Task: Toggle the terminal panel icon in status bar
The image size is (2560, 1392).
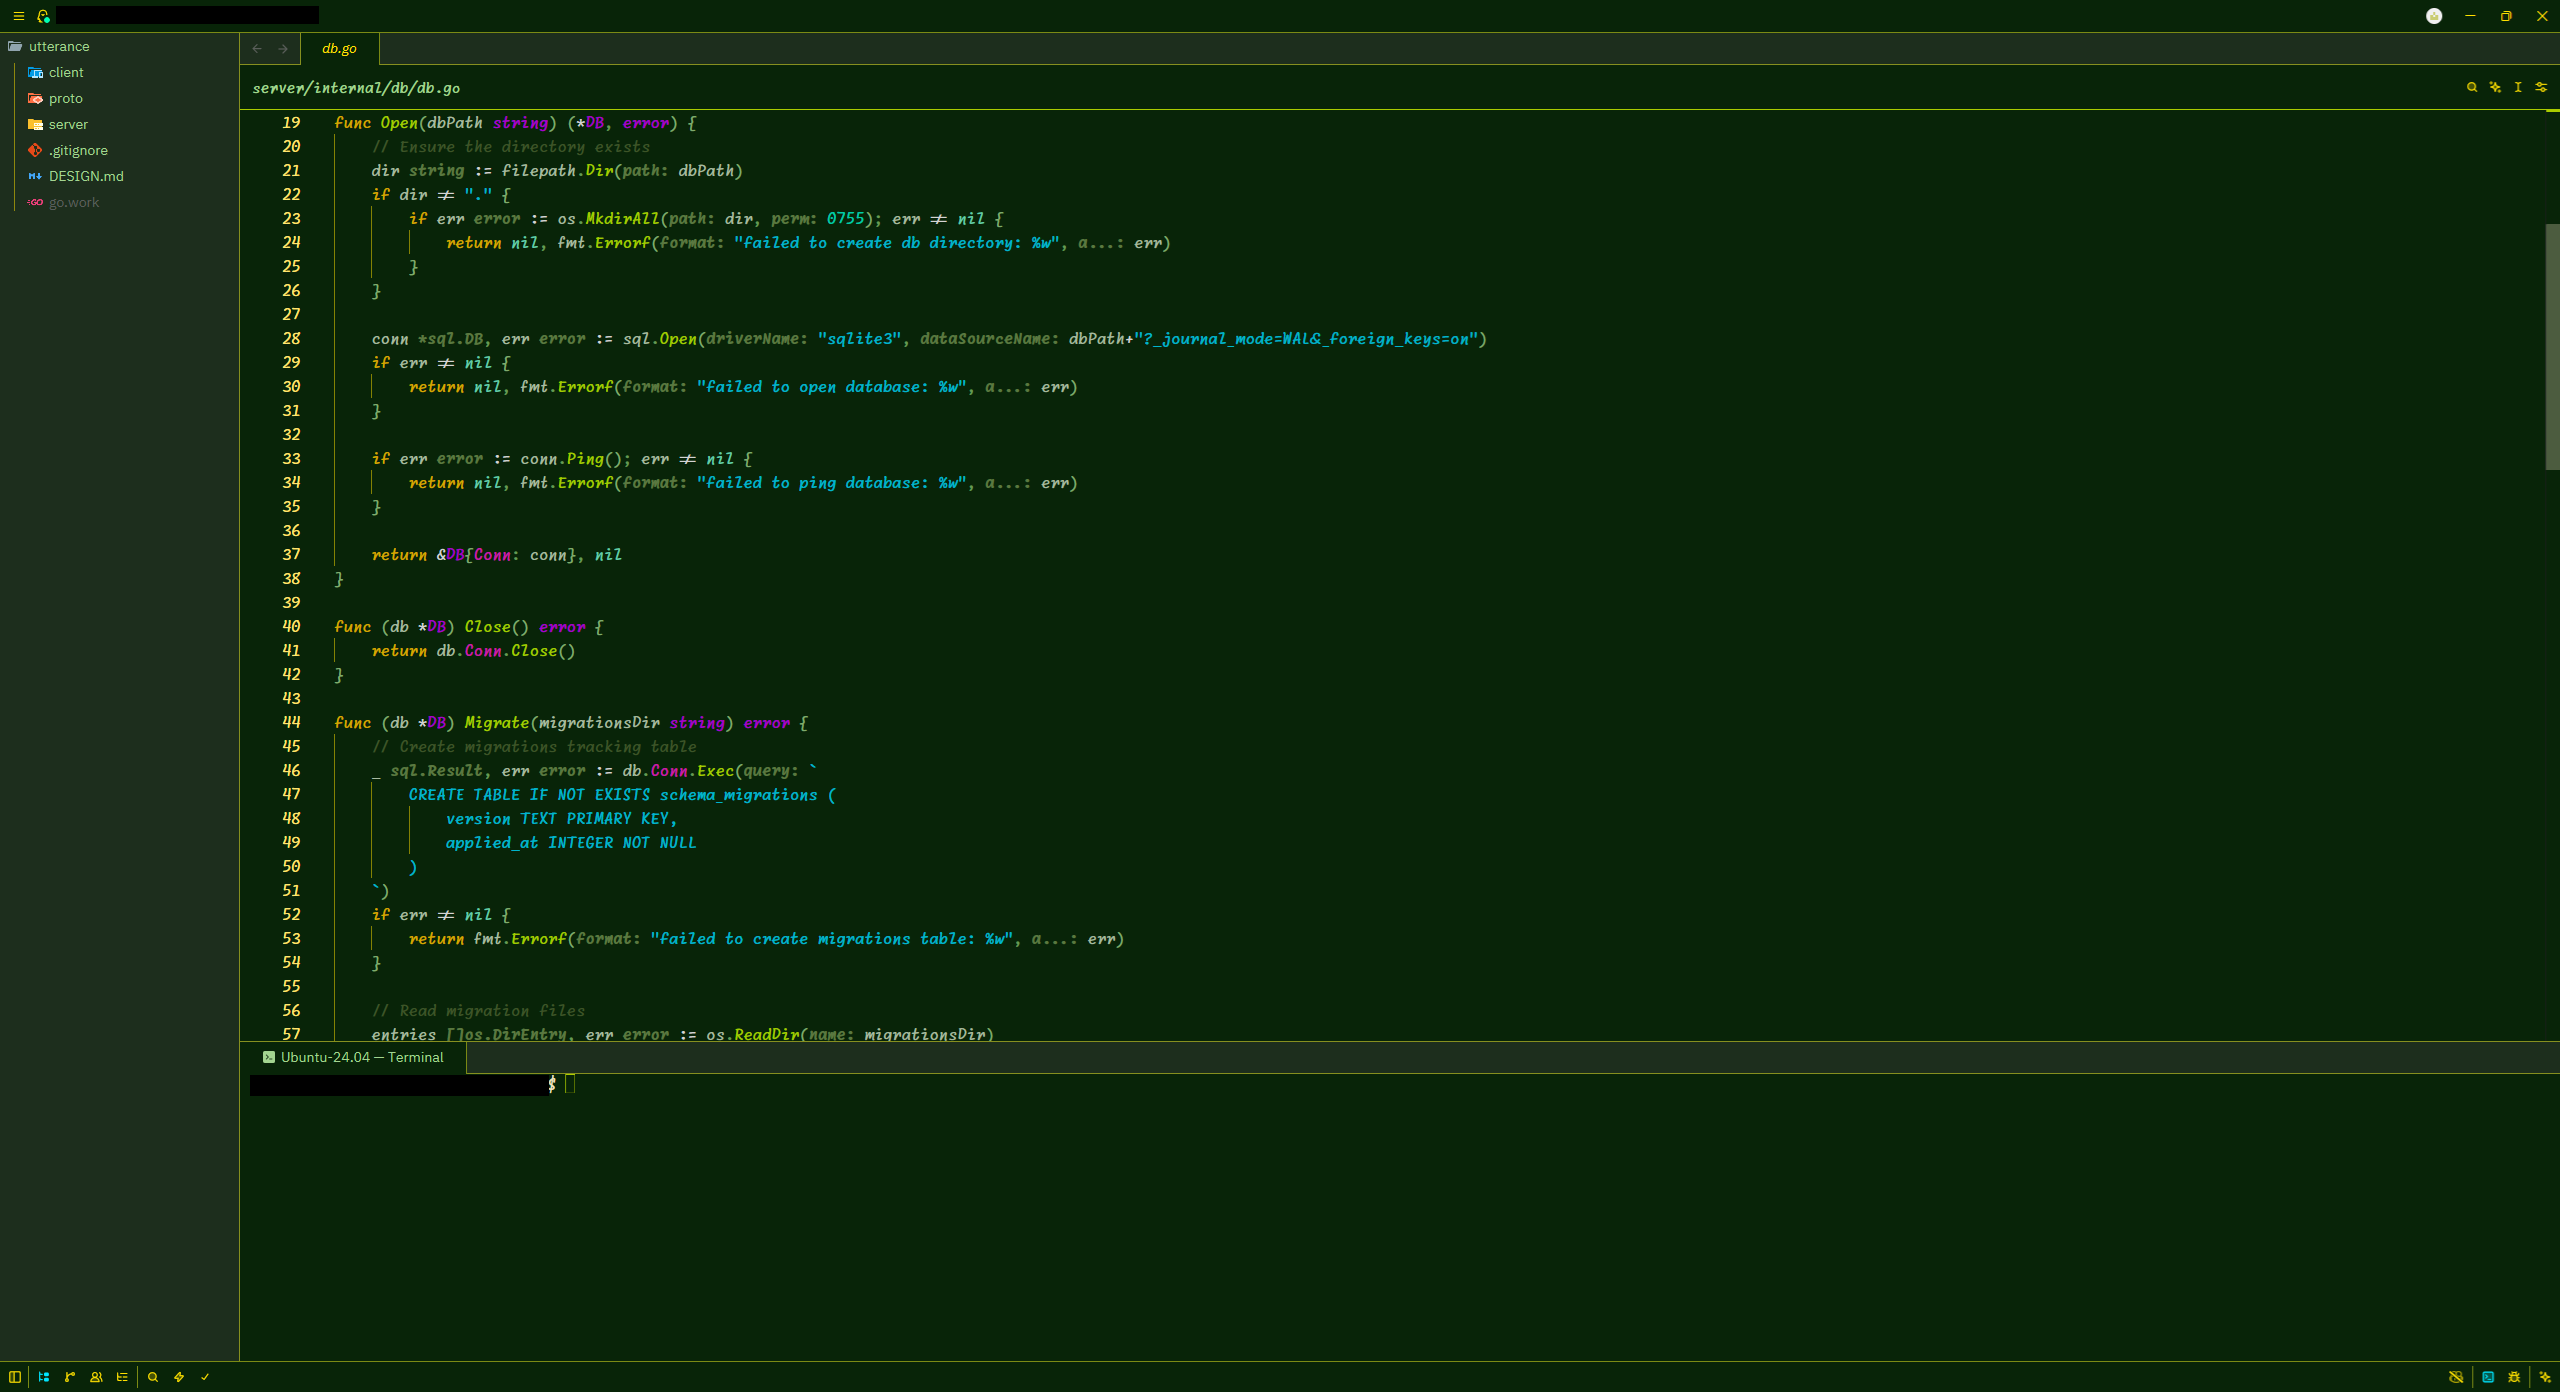Action: click(2488, 1377)
